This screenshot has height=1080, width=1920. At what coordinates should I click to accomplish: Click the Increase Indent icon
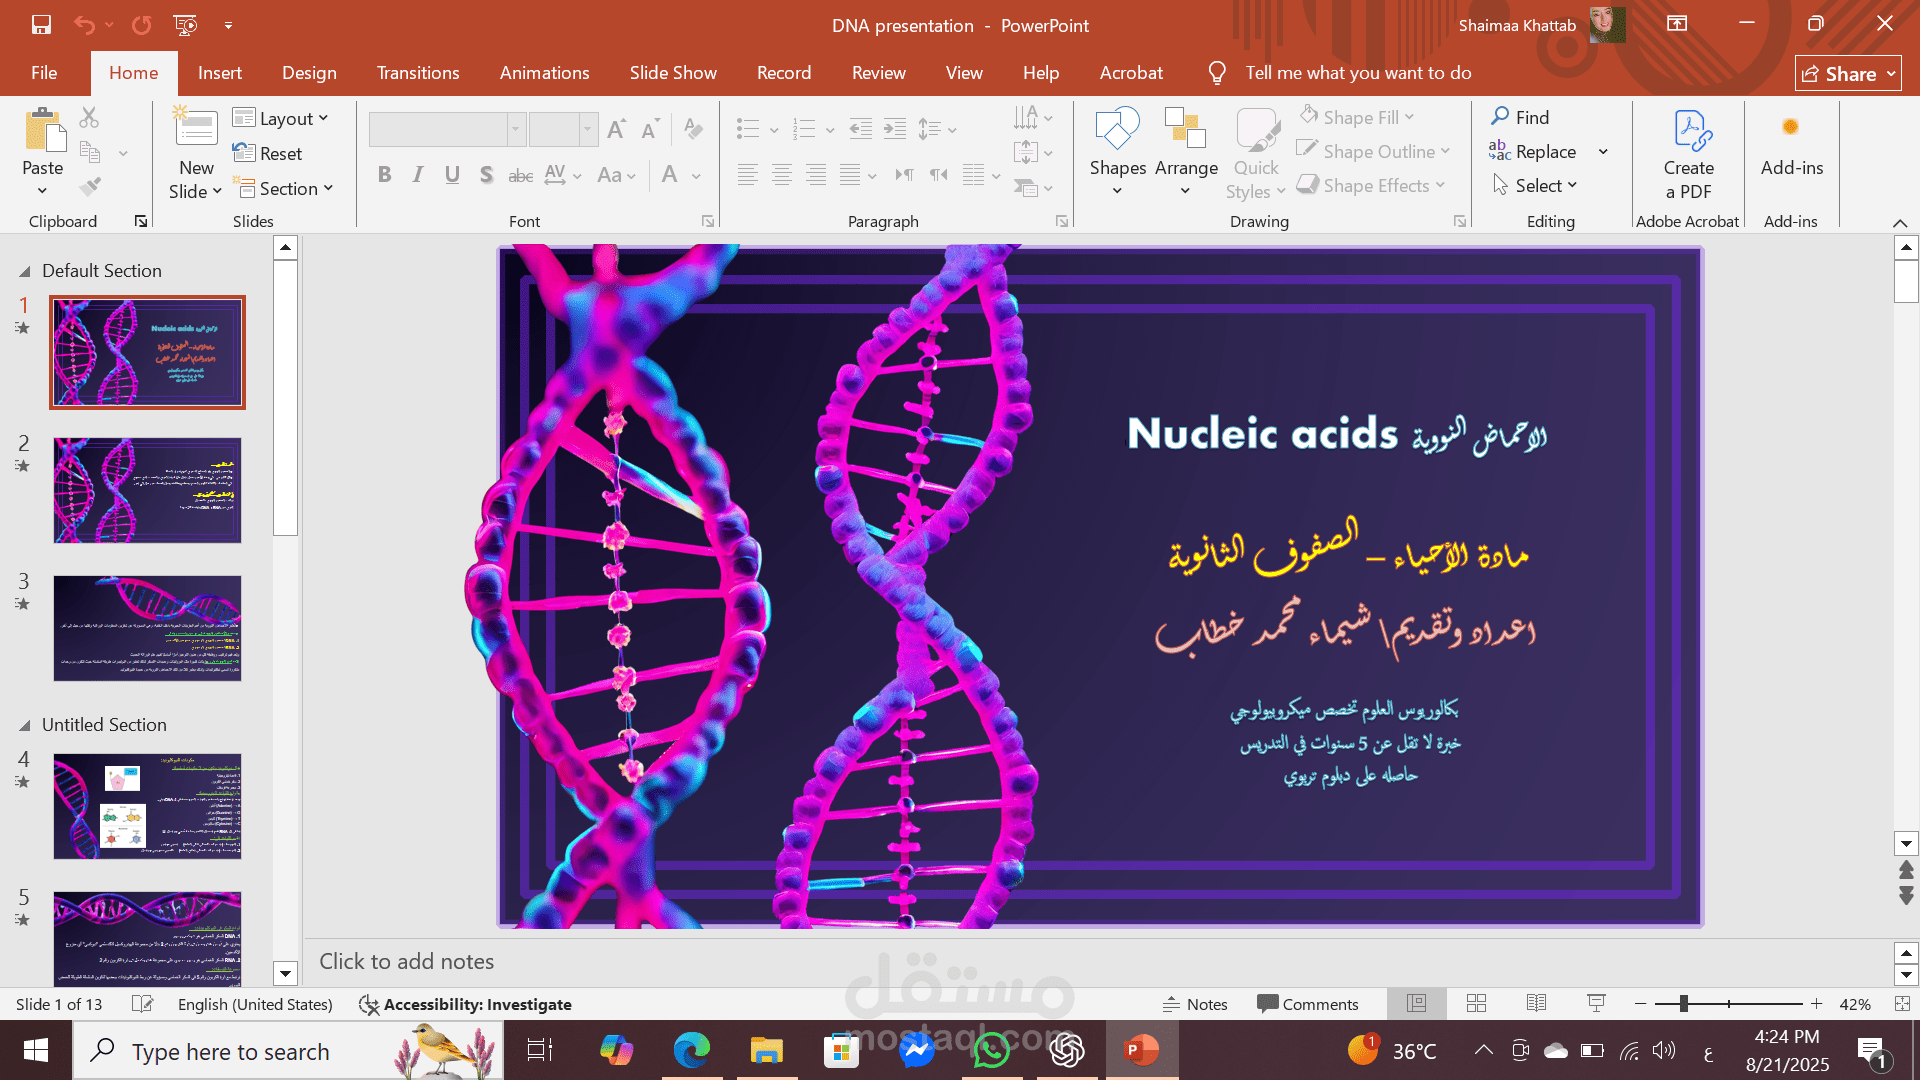tap(895, 129)
